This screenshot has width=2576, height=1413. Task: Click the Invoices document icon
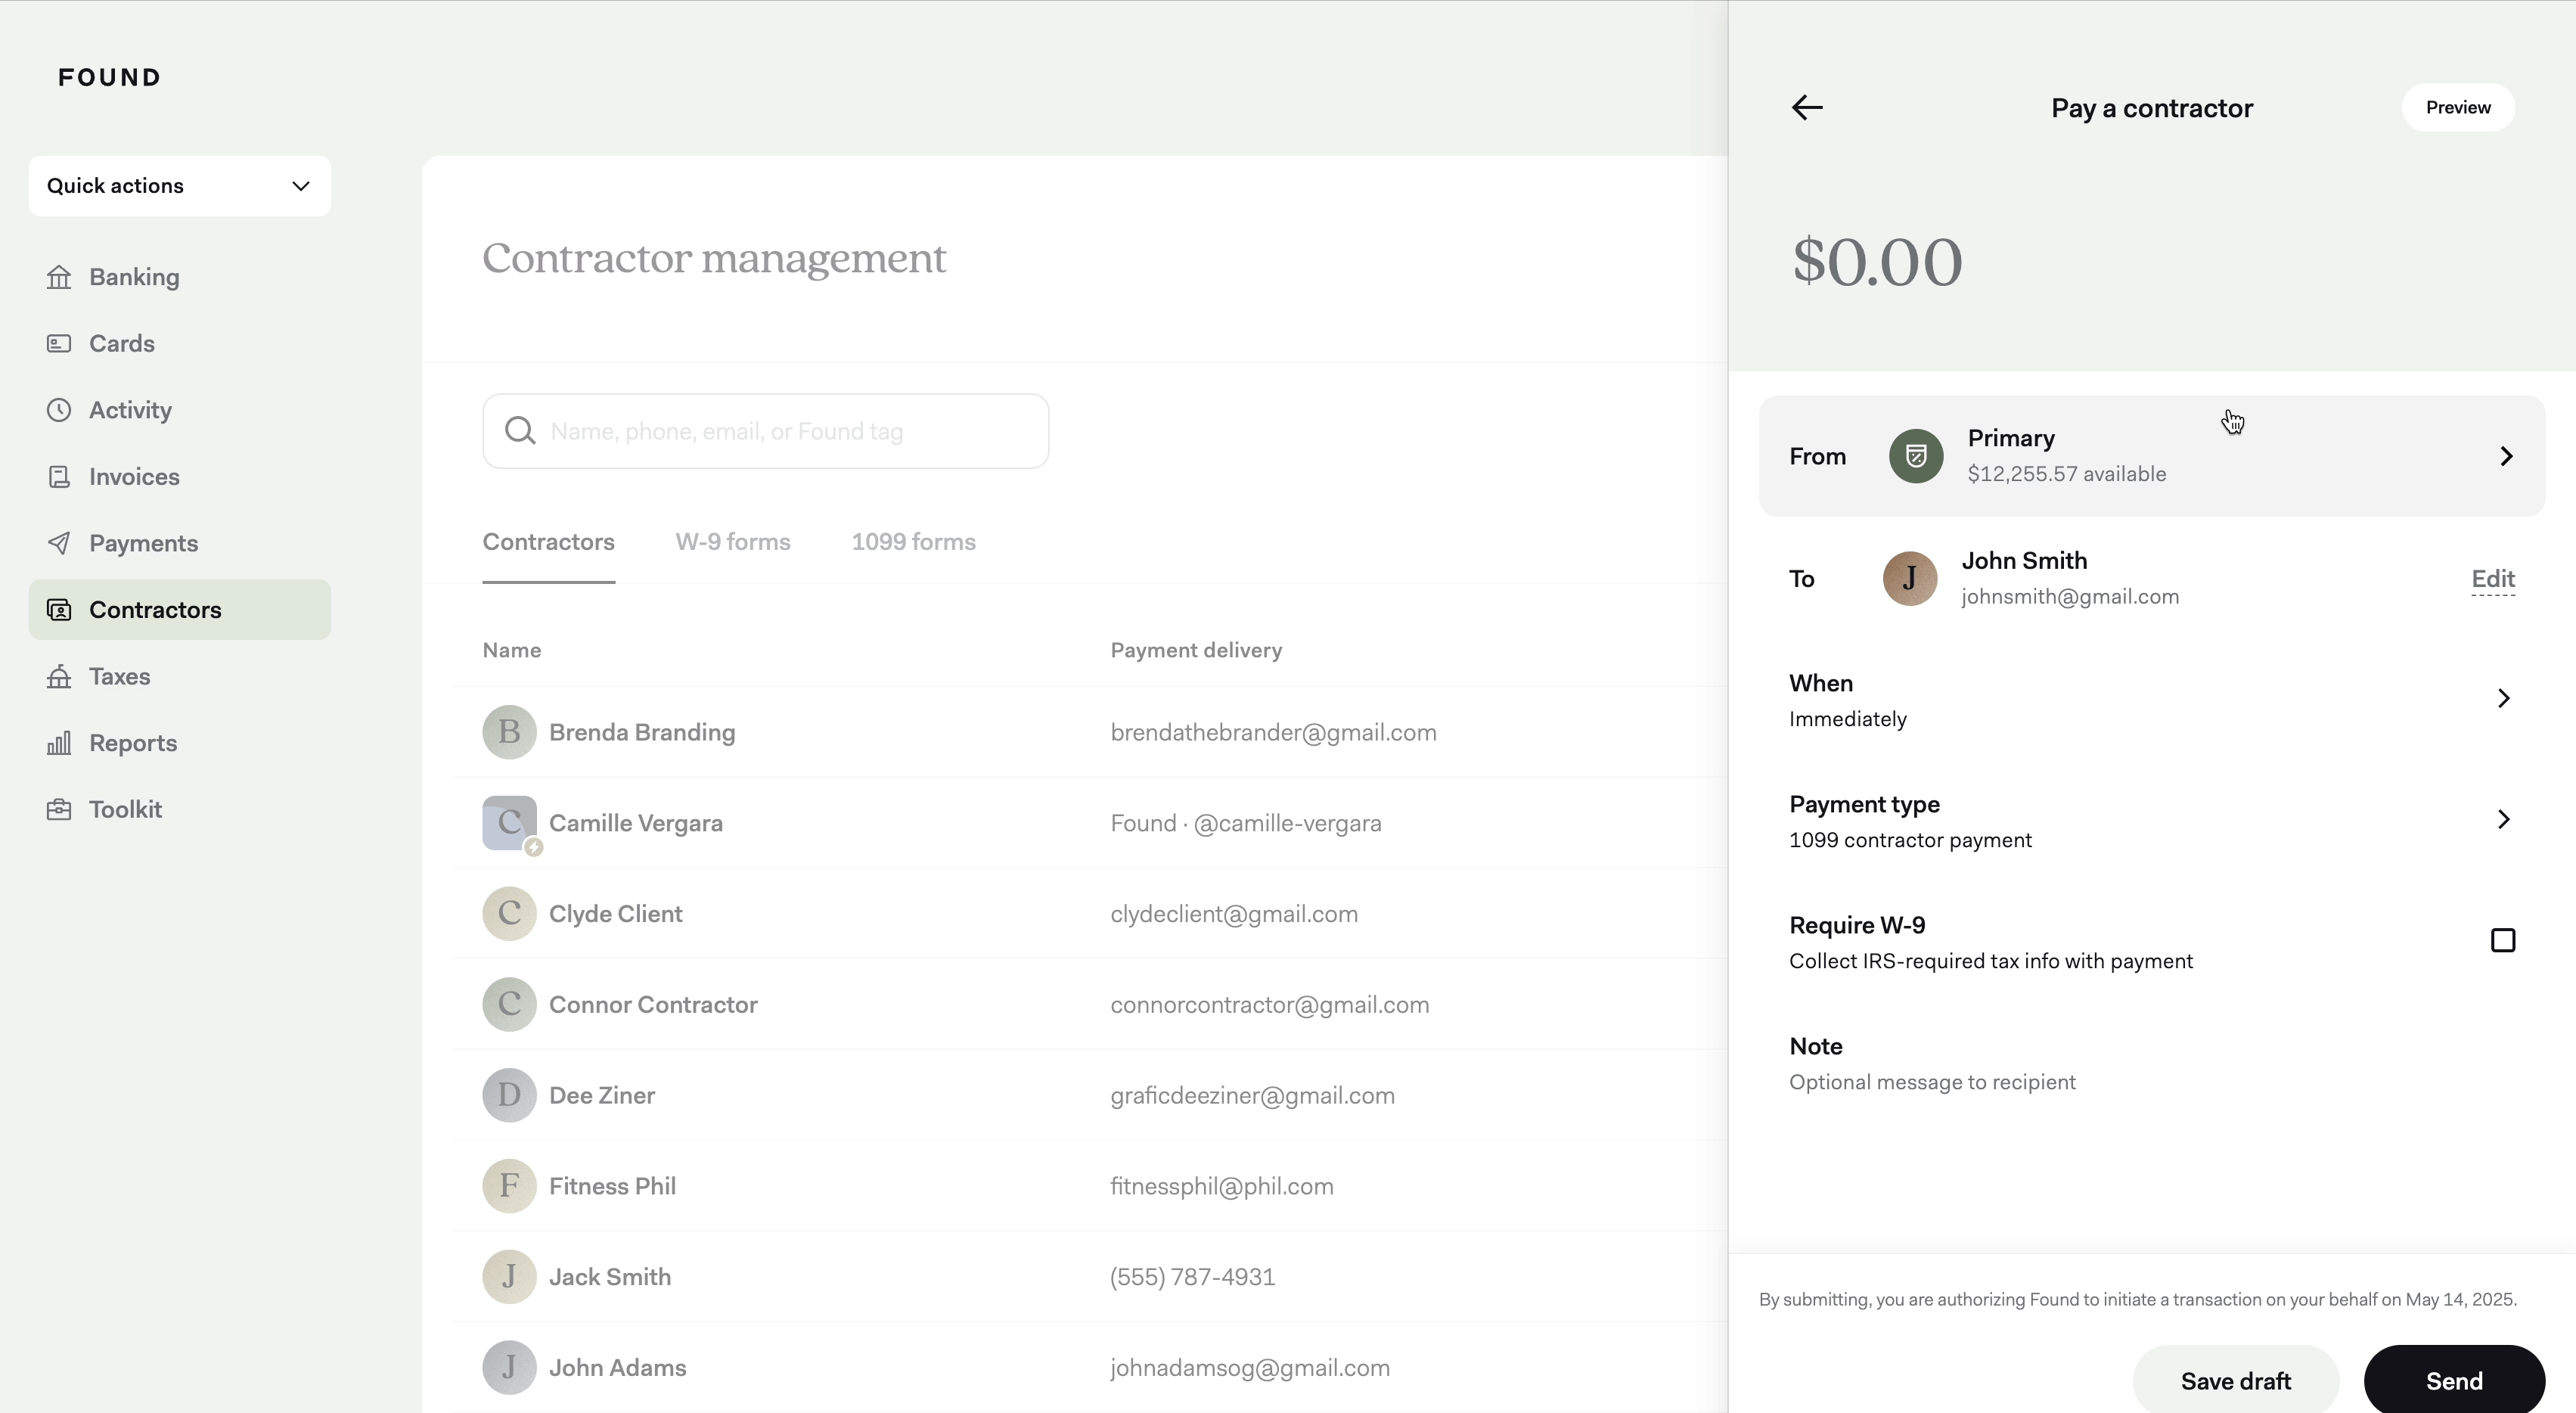[x=59, y=477]
